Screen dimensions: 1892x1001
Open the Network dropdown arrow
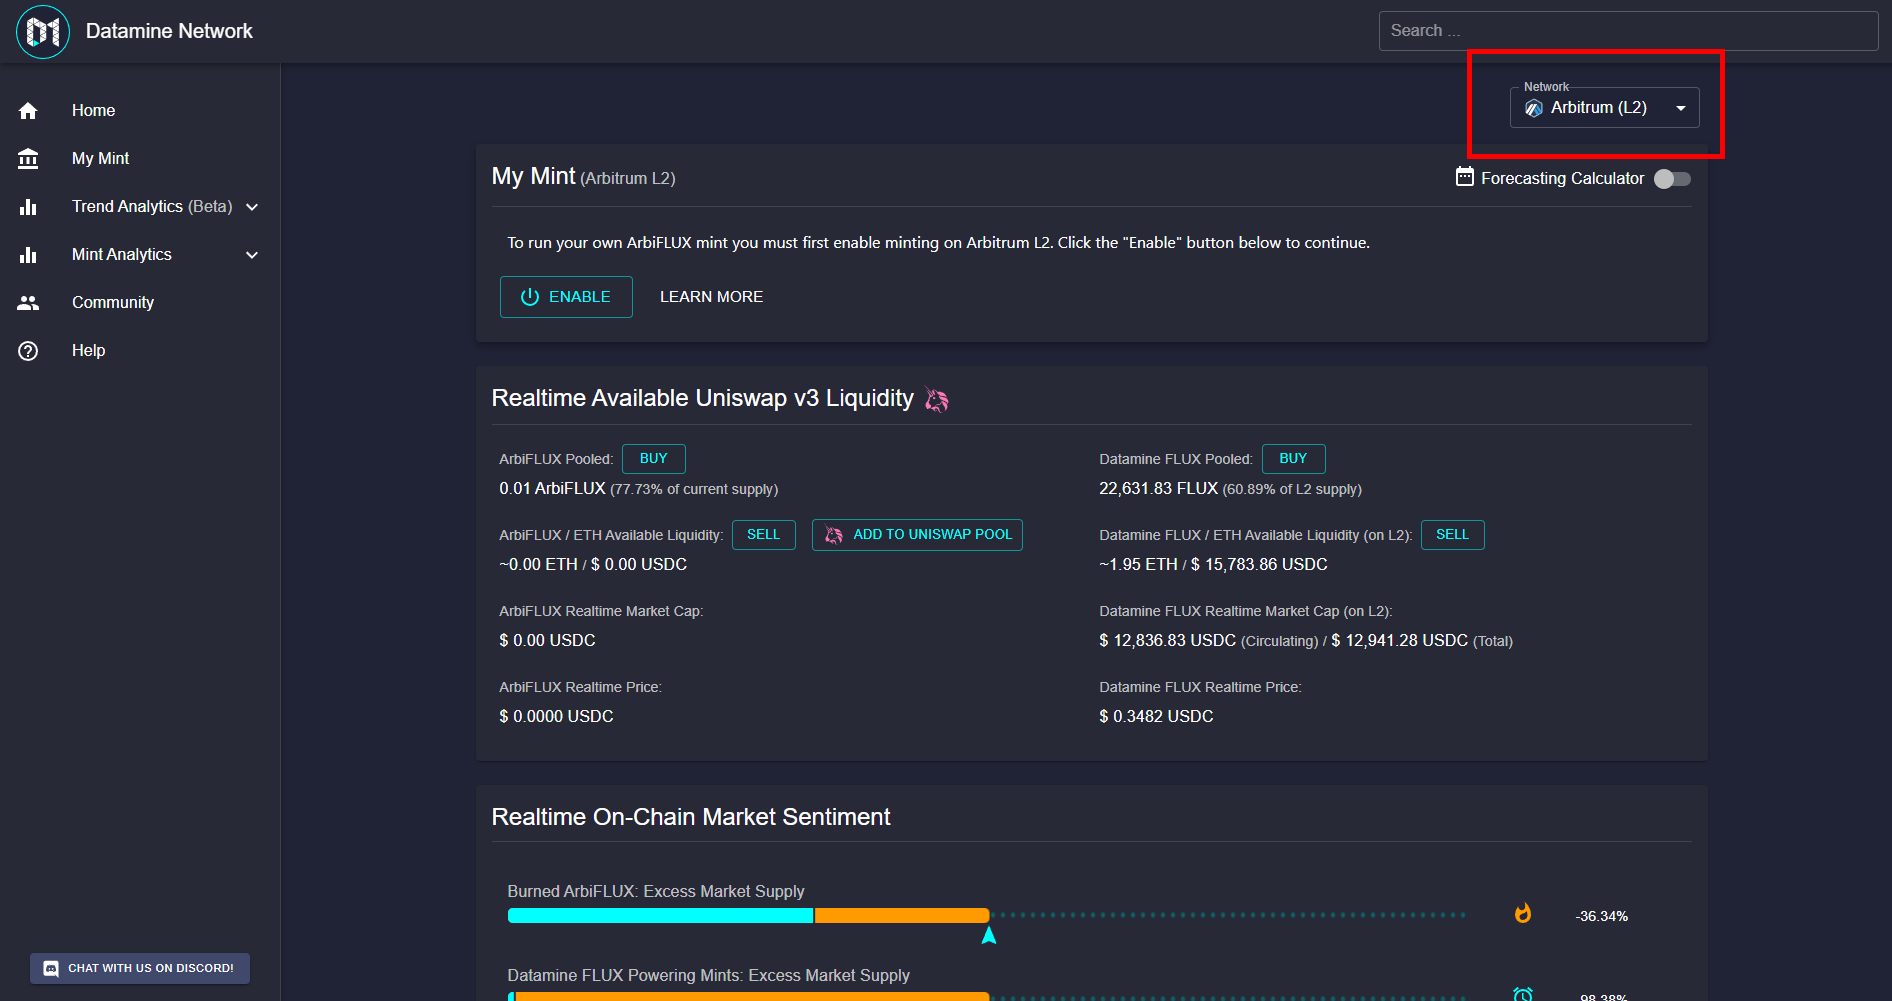[x=1681, y=108]
